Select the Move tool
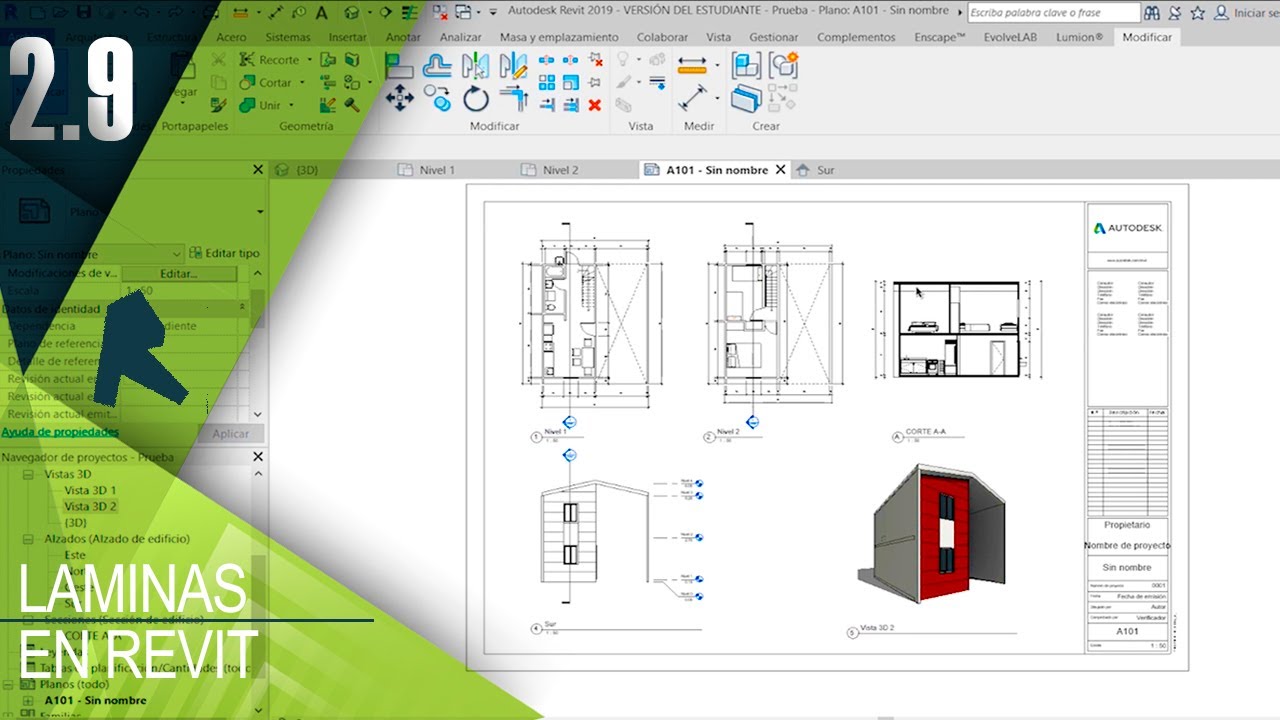This screenshot has height=720, width=1280. [x=400, y=98]
